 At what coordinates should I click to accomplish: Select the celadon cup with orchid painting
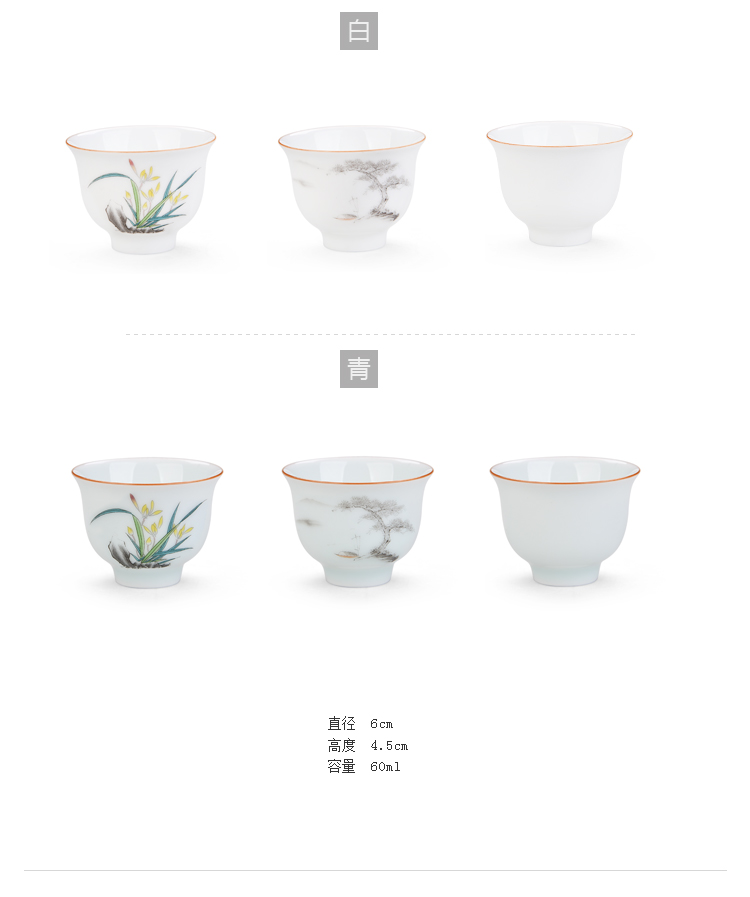147,522
